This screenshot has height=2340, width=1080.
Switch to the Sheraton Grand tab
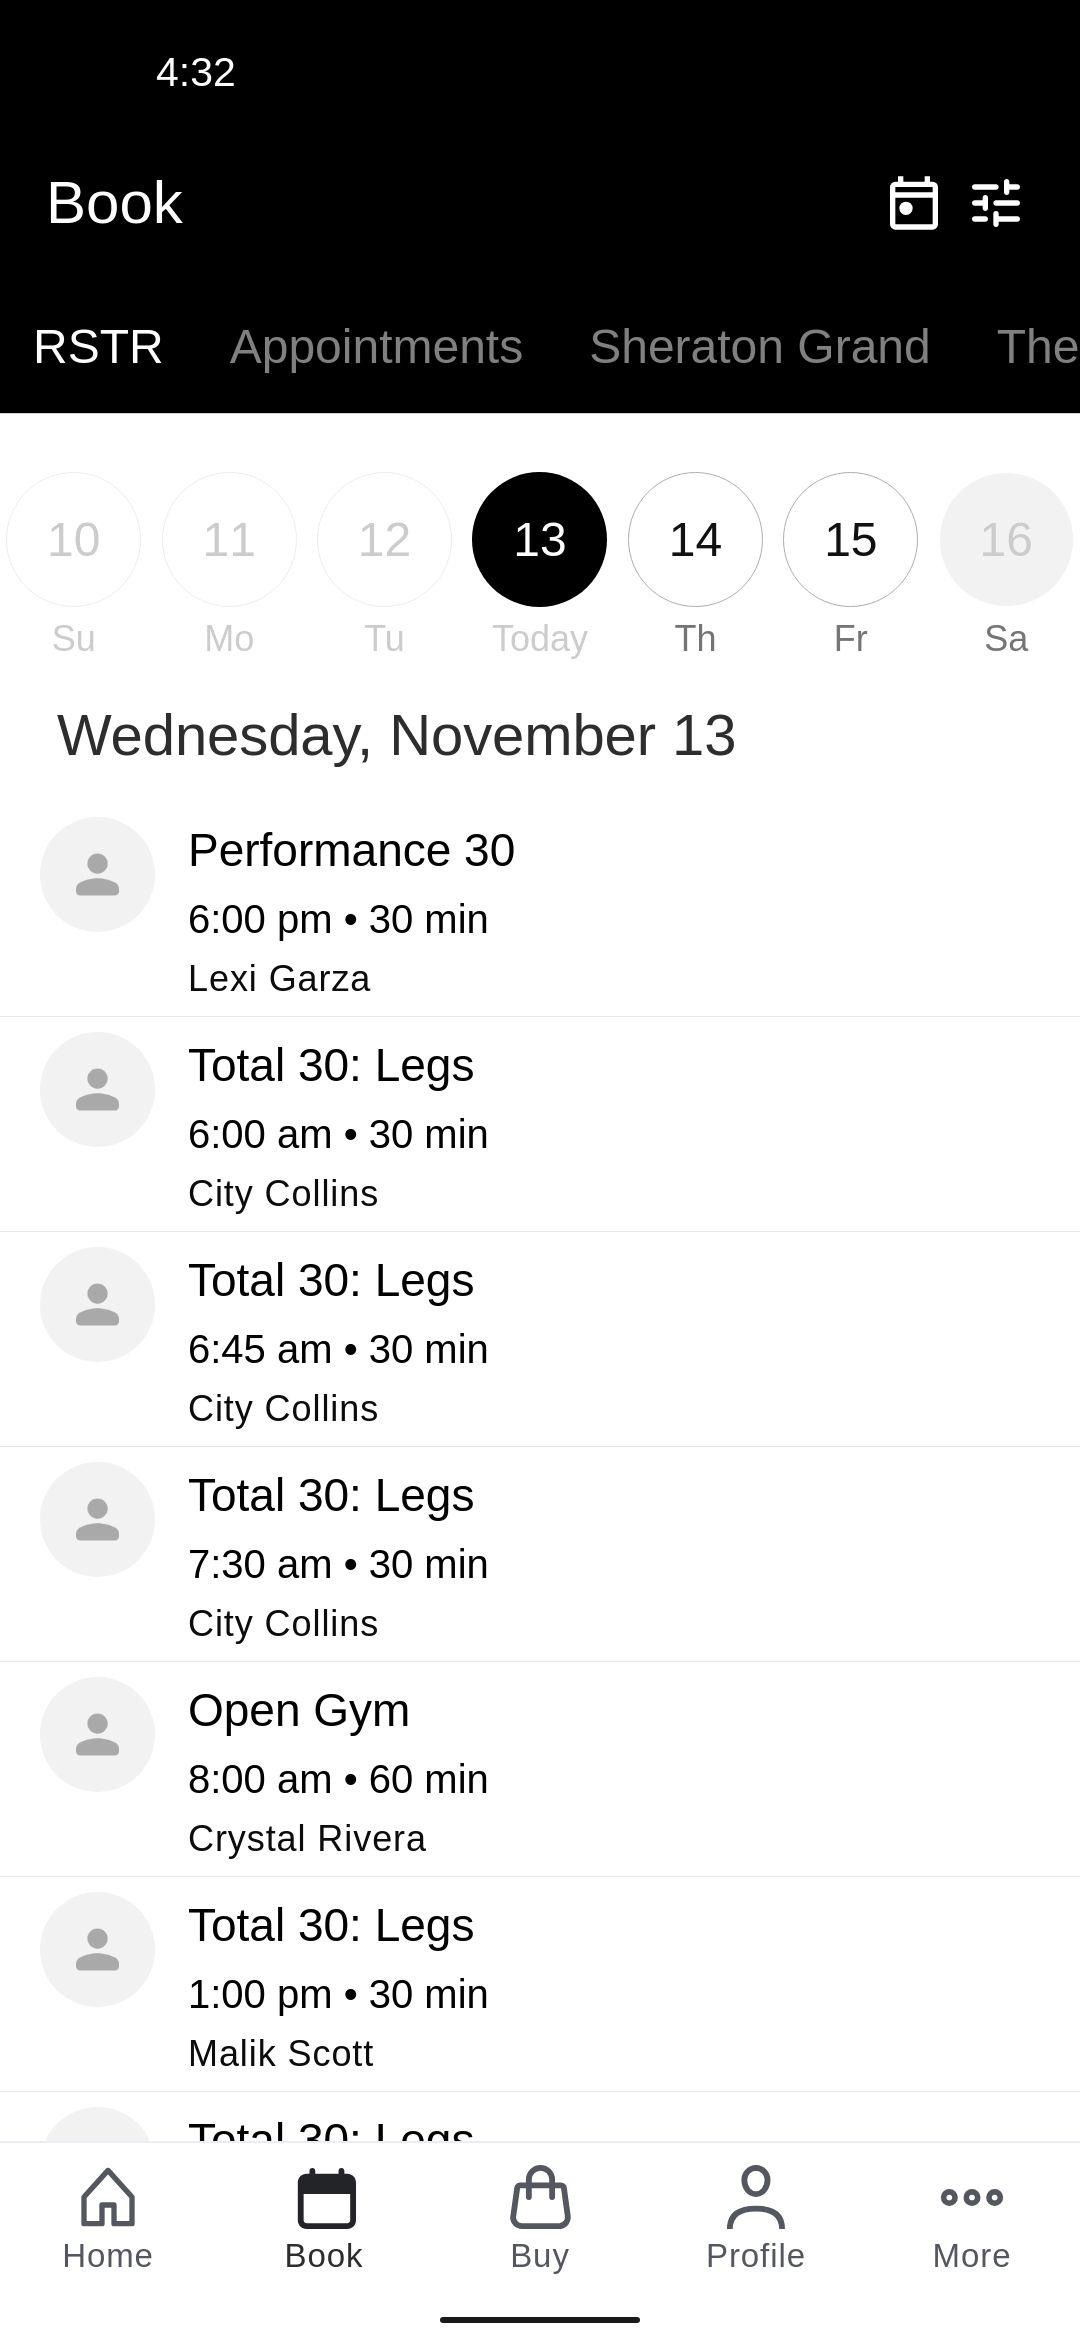(759, 347)
